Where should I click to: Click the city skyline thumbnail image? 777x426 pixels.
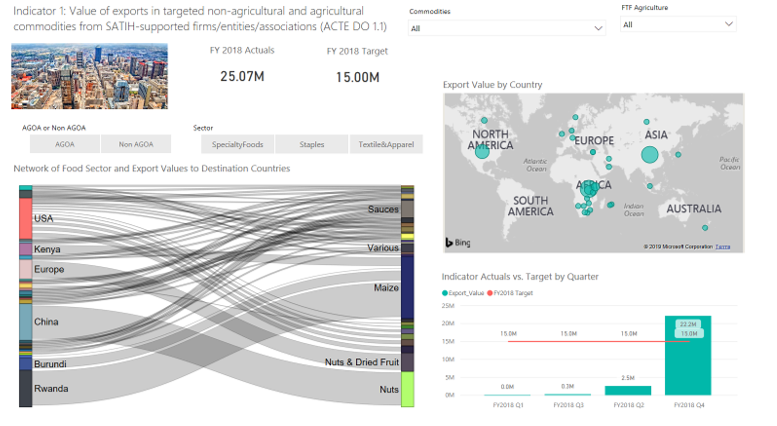click(89, 76)
